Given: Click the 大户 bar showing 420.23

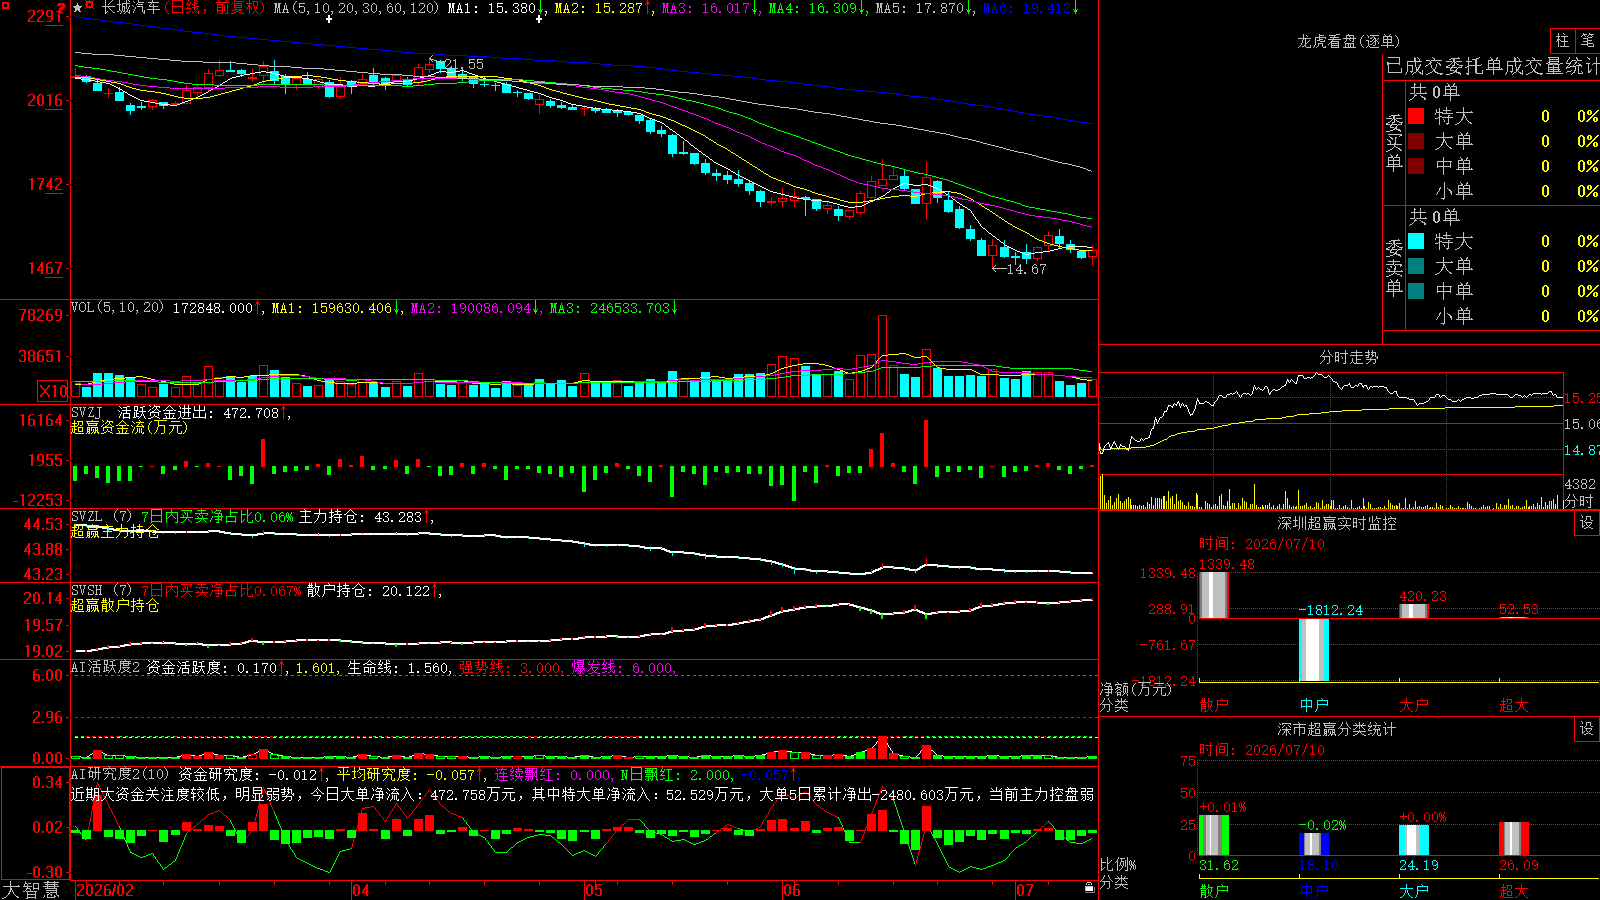Looking at the screenshot, I should [x=1414, y=611].
